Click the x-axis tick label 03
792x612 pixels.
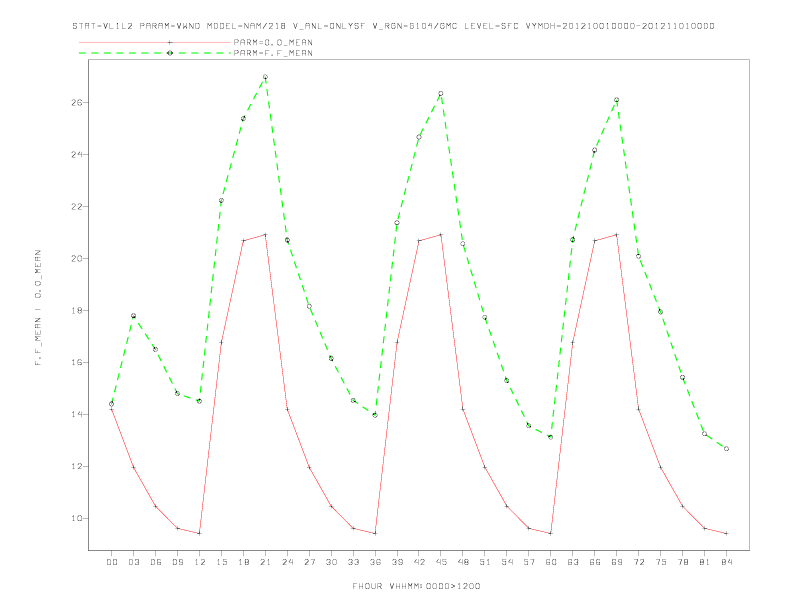(x=133, y=562)
